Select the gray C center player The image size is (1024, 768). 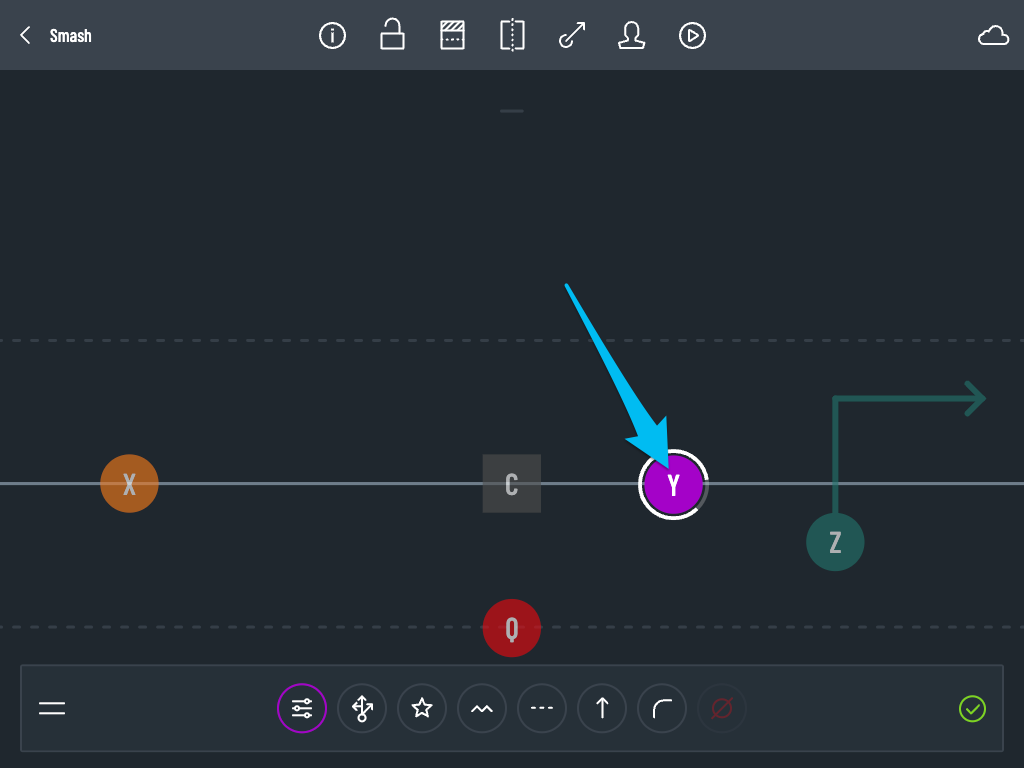click(x=511, y=483)
